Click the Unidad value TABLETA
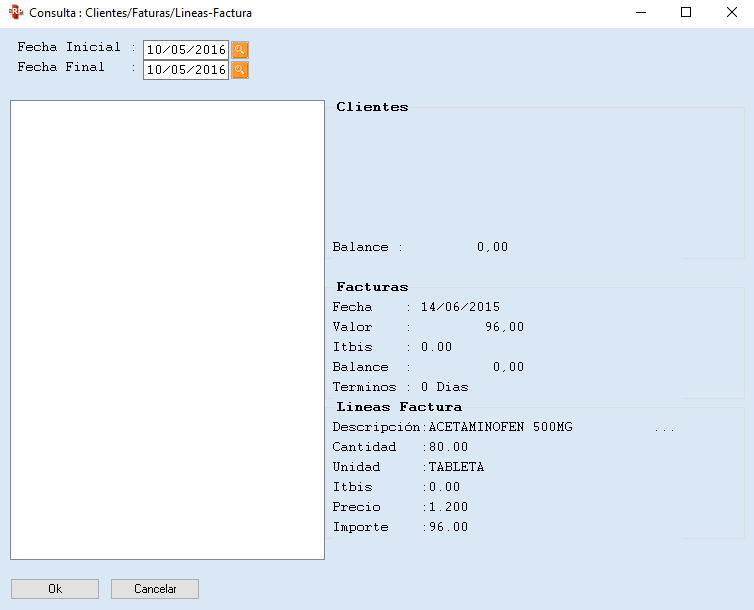 click(x=456, y=467)
